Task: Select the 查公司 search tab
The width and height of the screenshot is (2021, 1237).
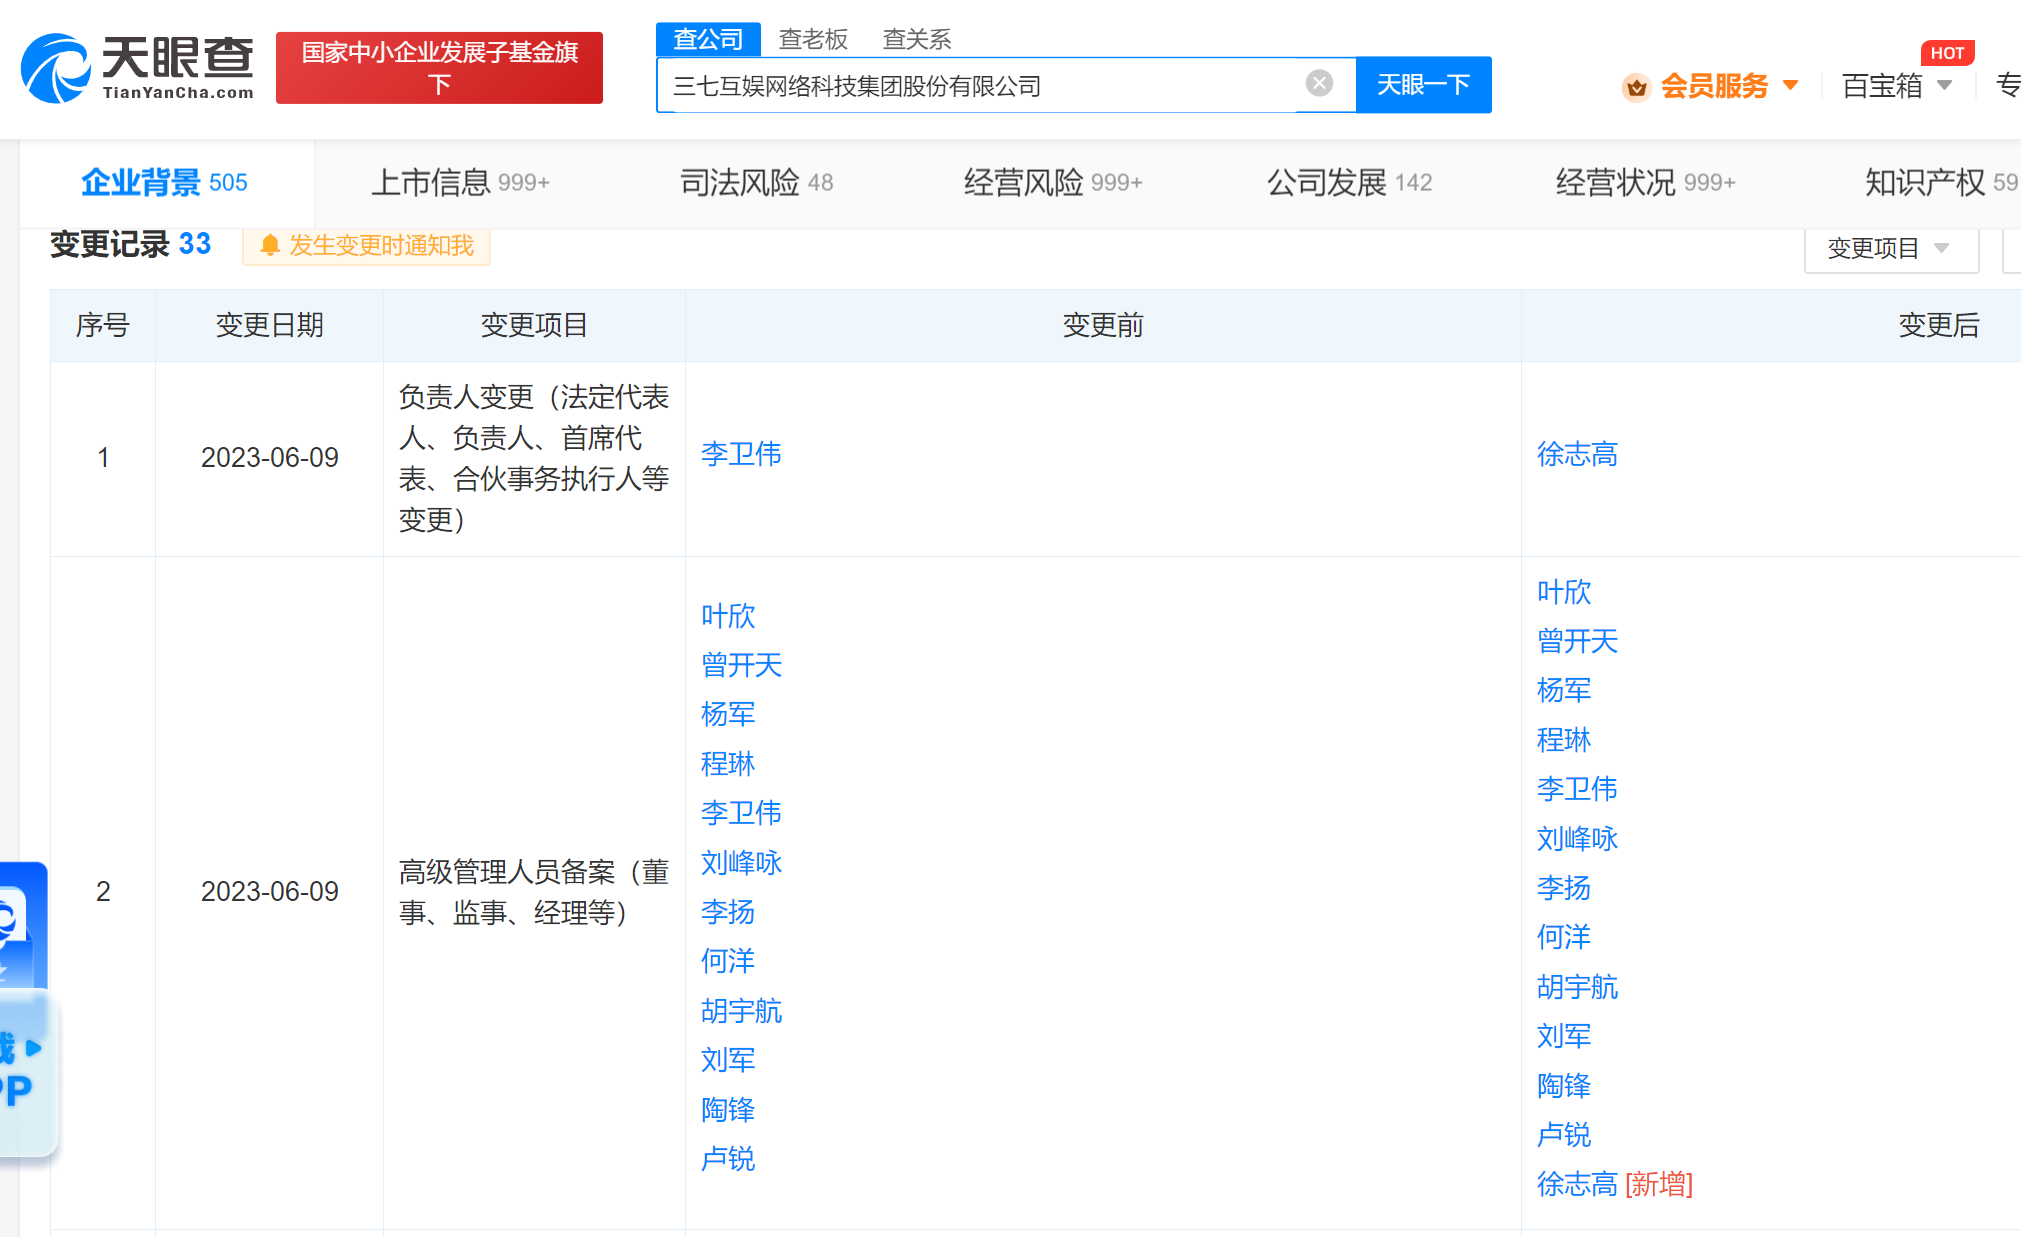Action: pos(708,39)
